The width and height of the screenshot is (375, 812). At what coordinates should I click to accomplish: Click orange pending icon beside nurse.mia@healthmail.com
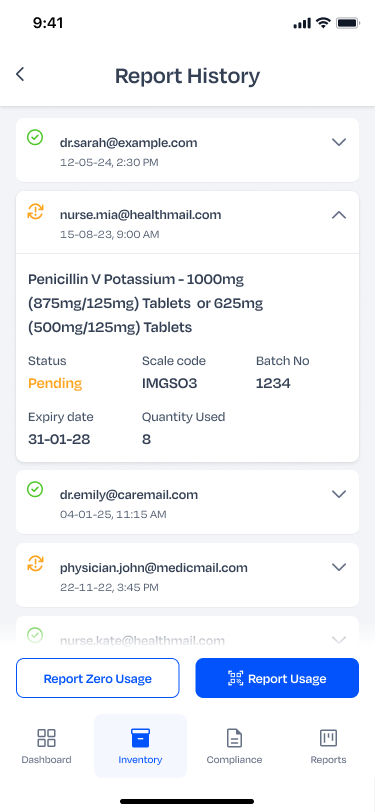click(35, 211)
